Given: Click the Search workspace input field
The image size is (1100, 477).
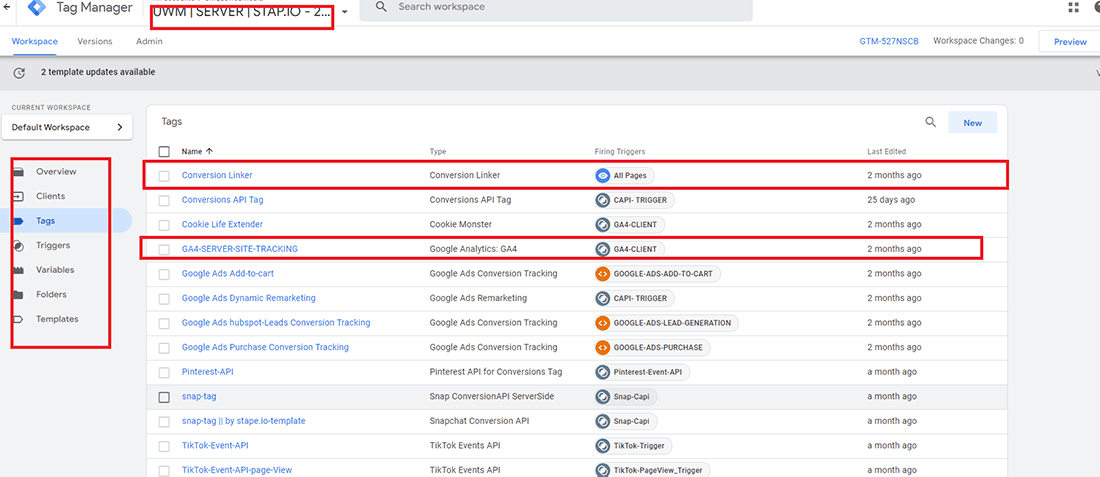Looking at the screenshot, I should point(560,8).
